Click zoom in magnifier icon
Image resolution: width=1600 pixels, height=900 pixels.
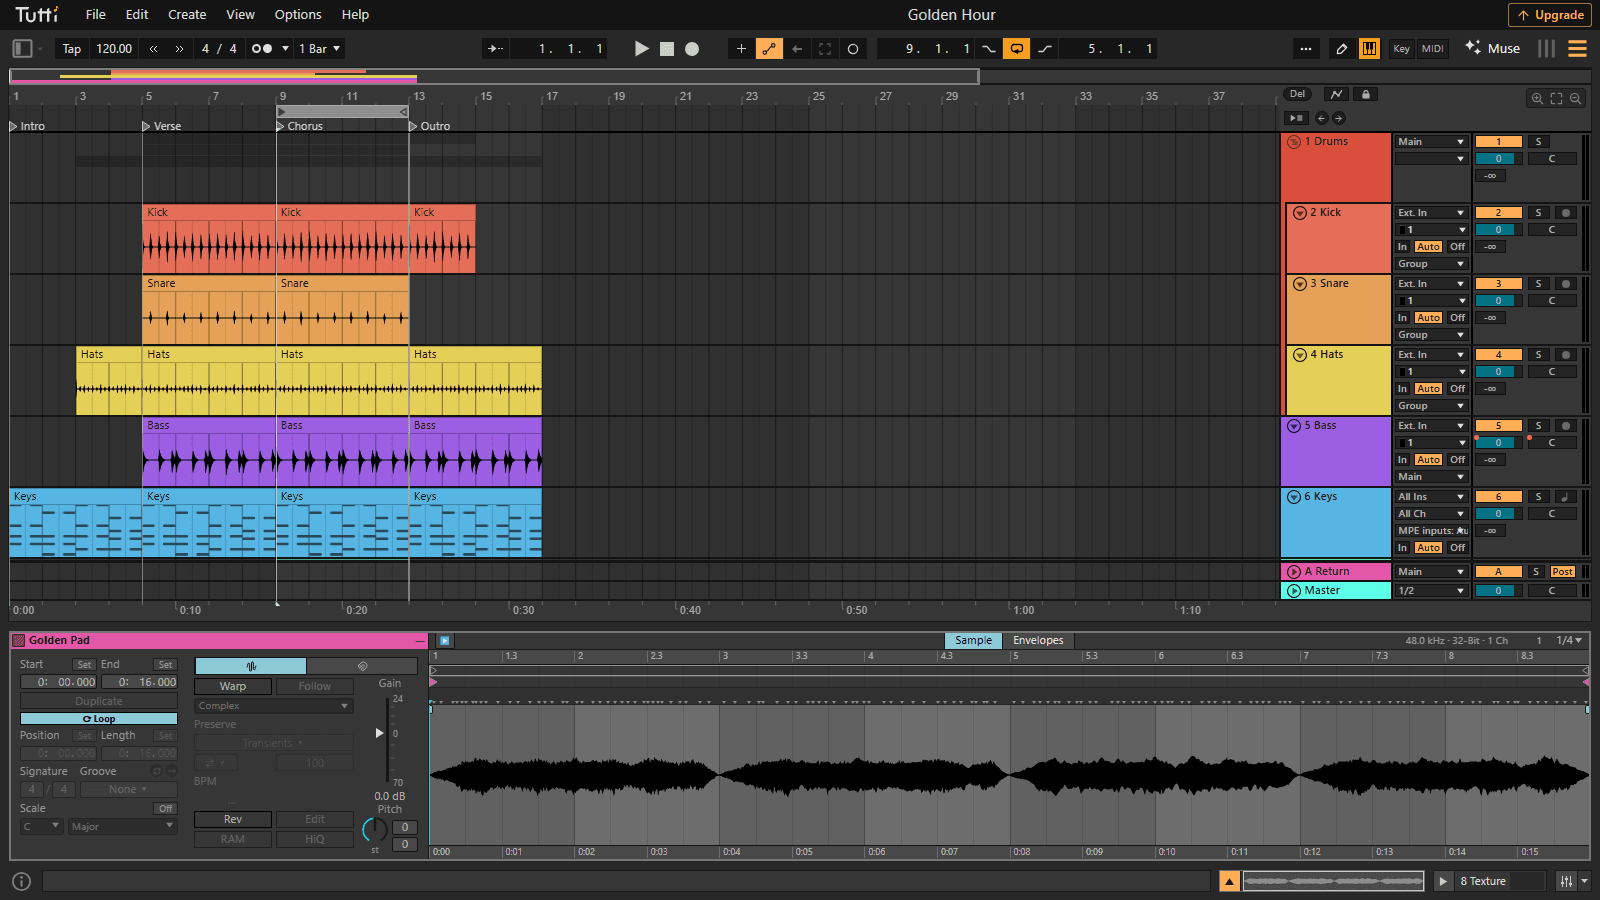[1537, 98]
